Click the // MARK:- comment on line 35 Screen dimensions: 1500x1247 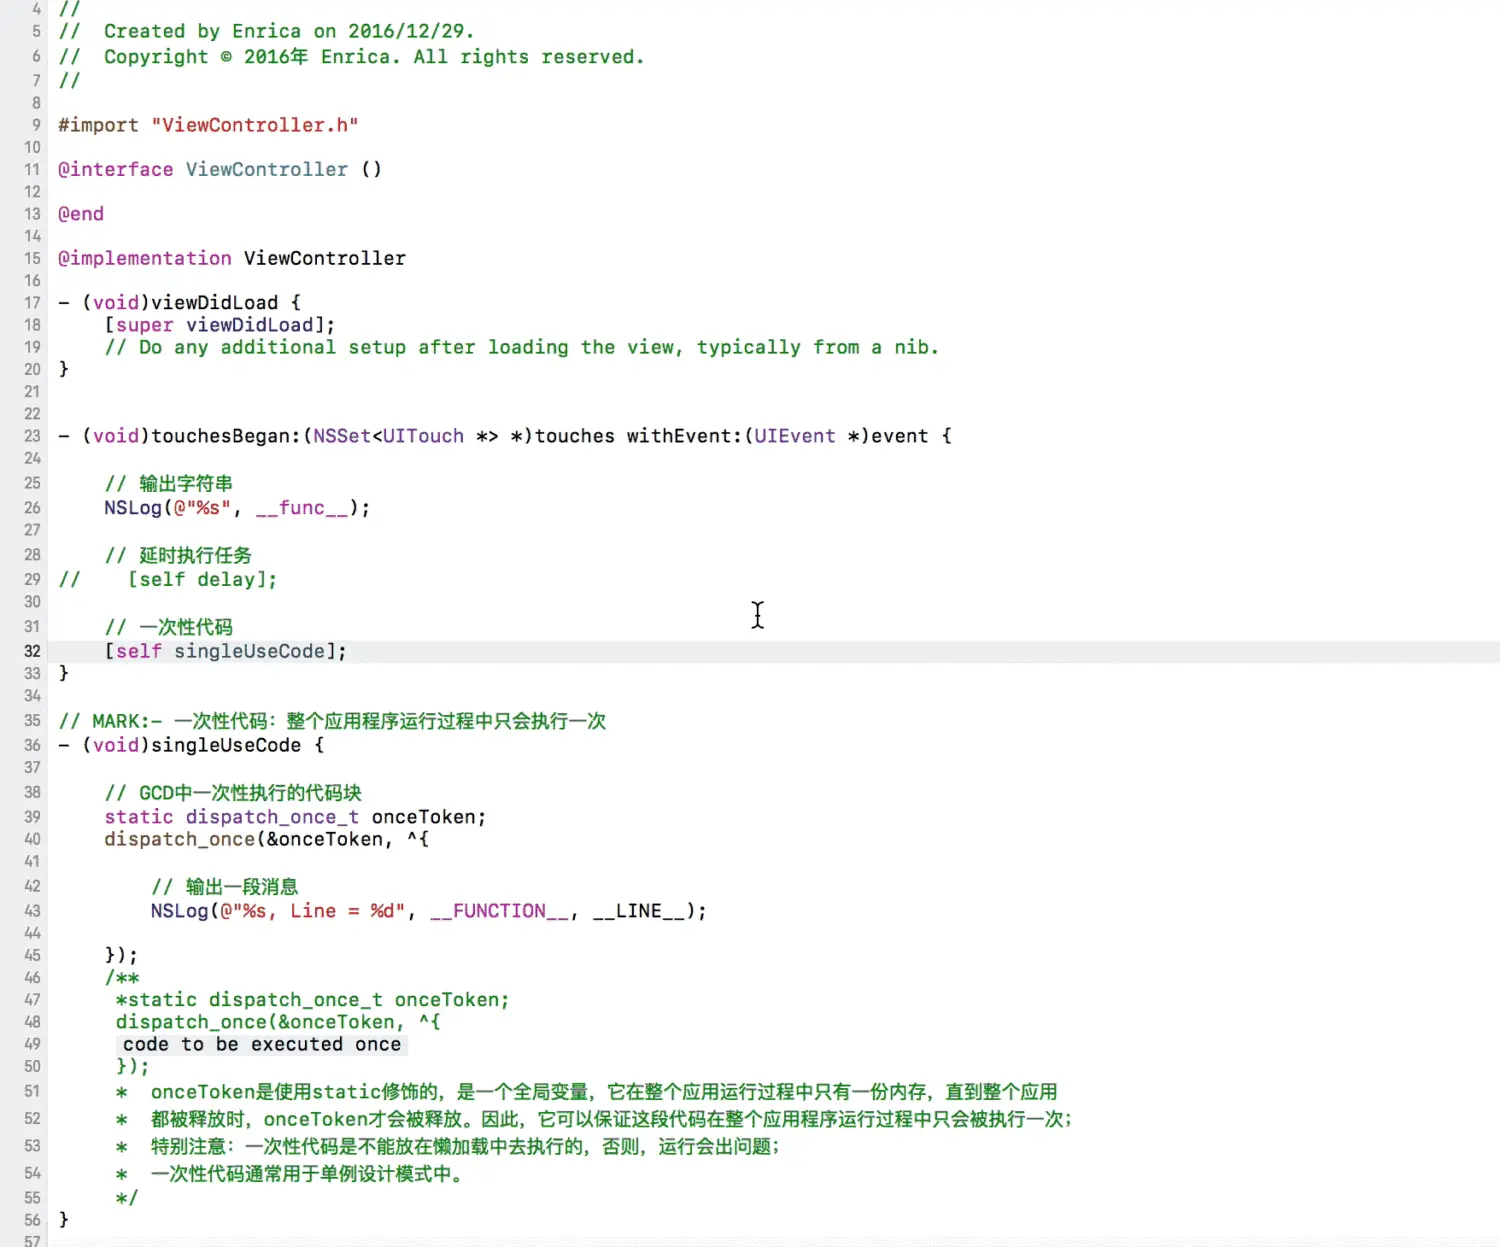point(332,721)
